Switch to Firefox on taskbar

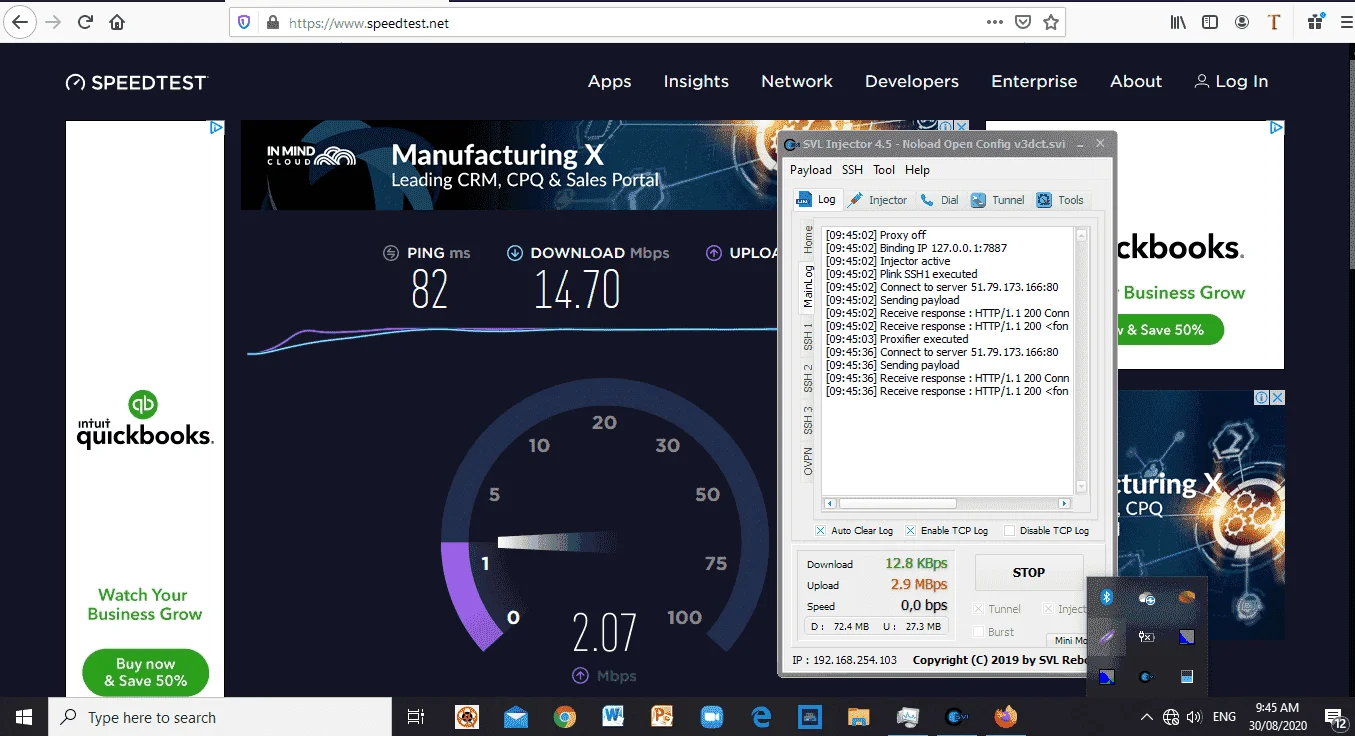(1005, 717)
